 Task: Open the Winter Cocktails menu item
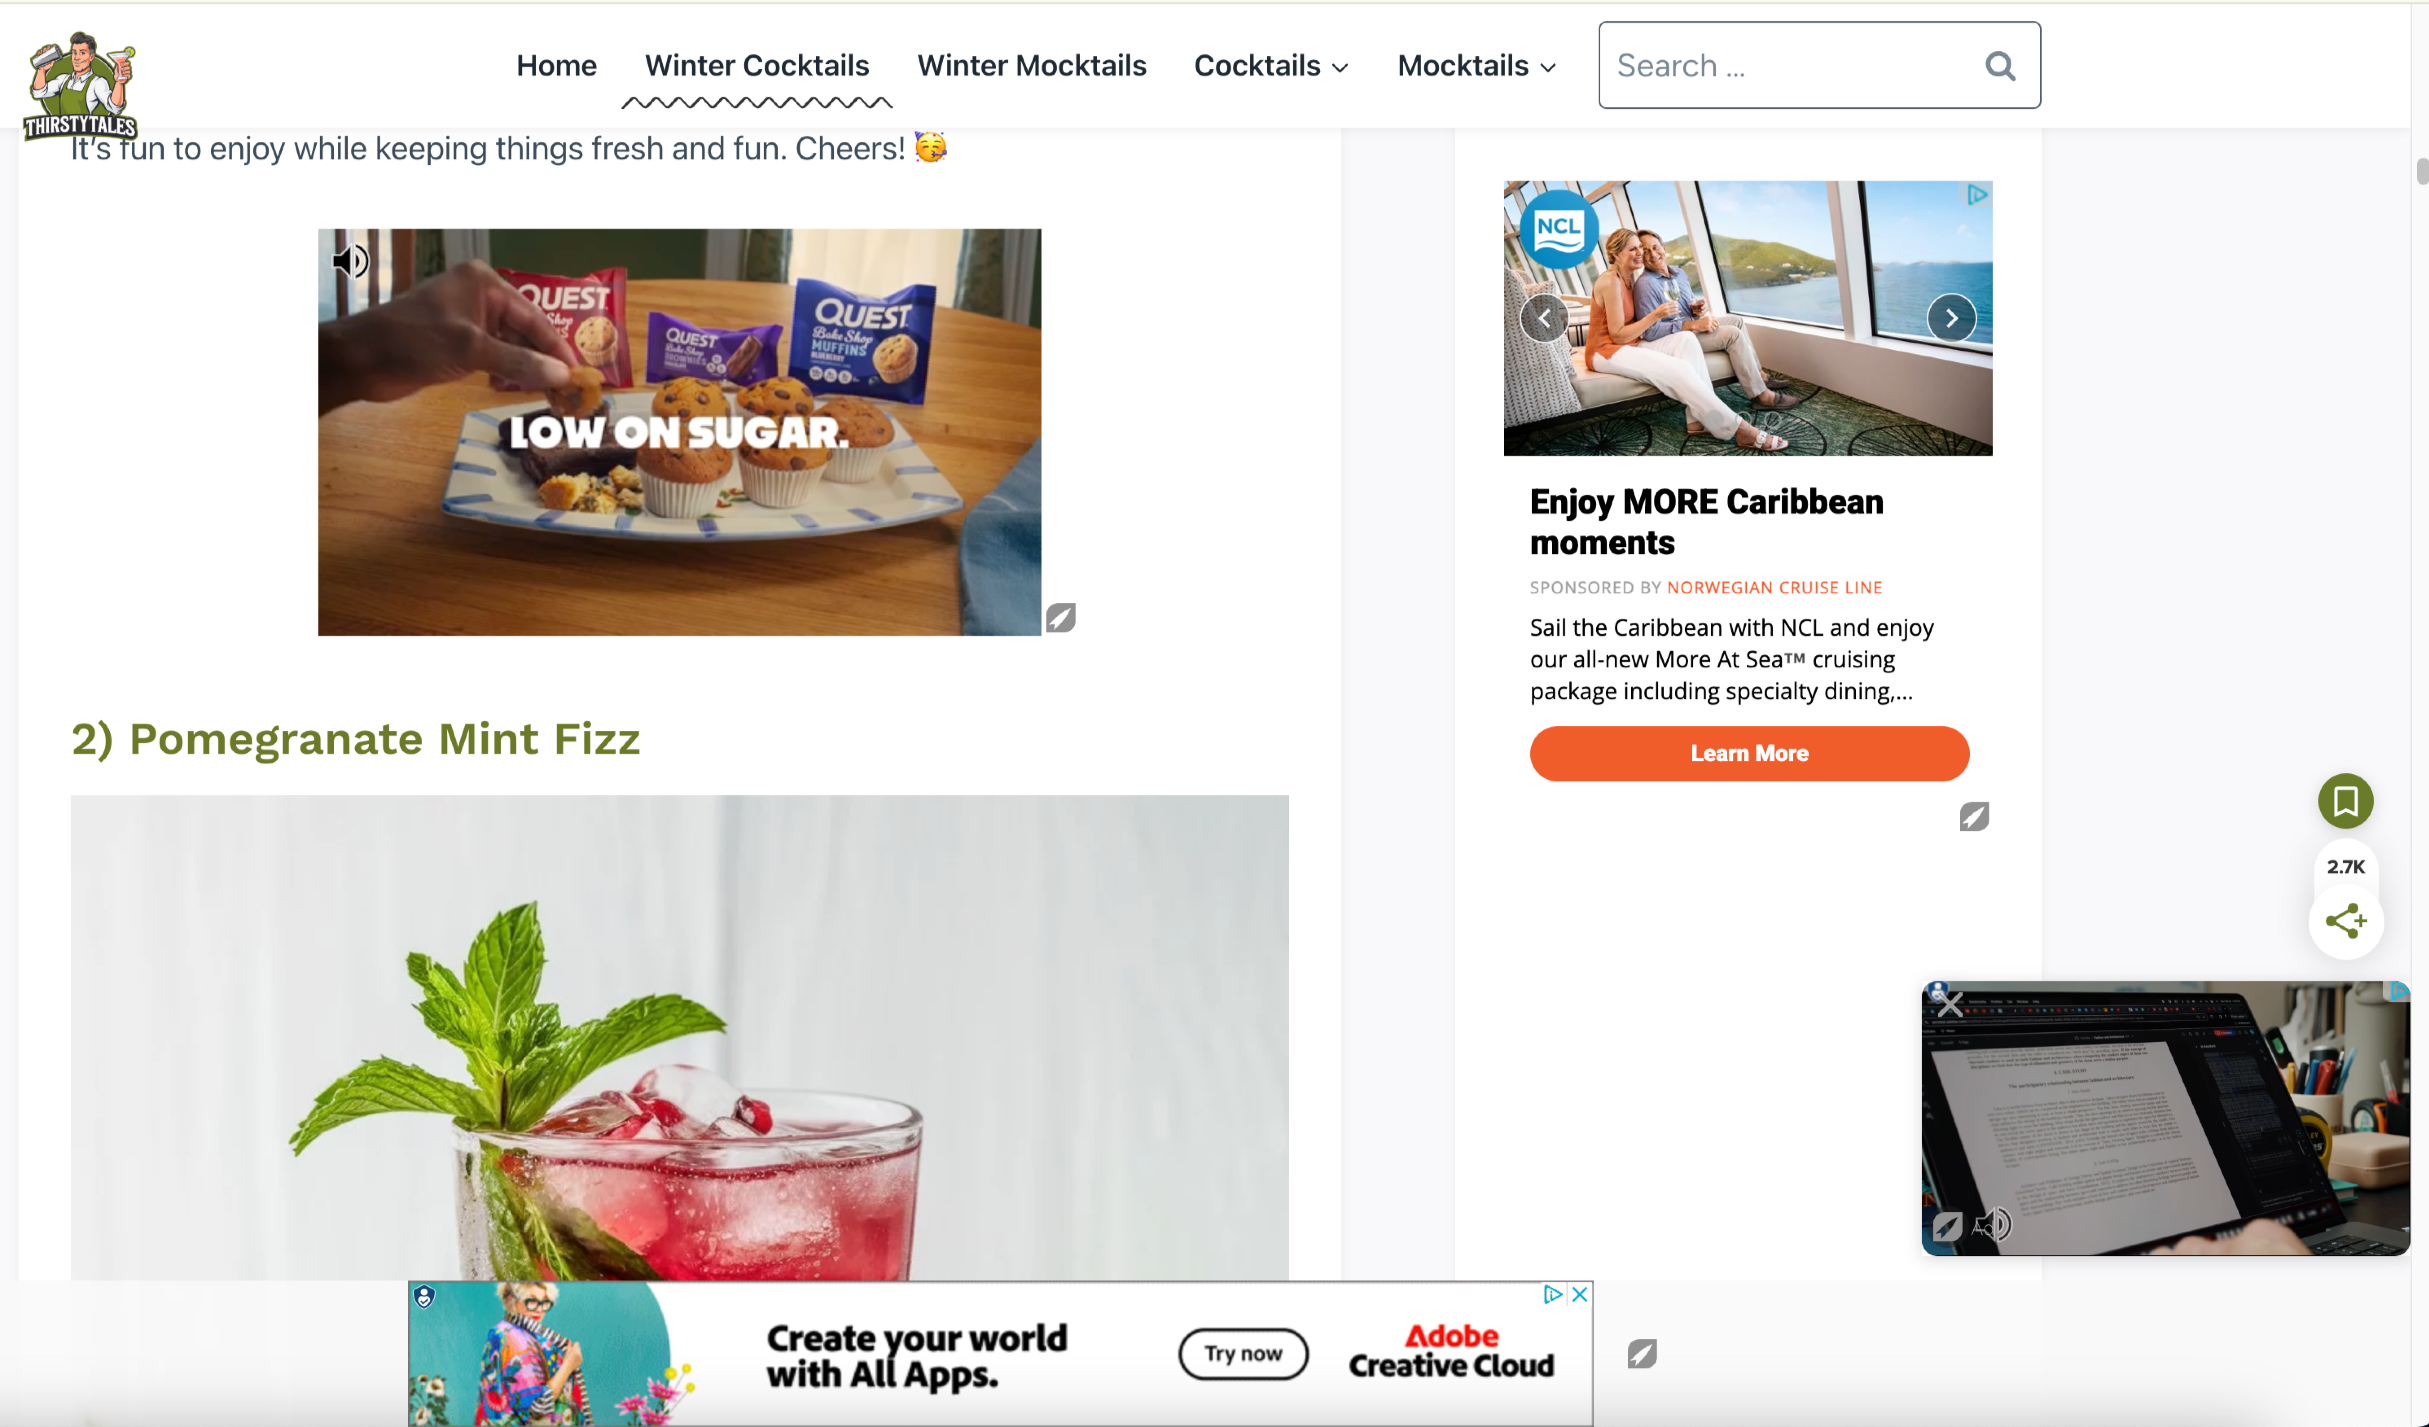tap(757, 66)
